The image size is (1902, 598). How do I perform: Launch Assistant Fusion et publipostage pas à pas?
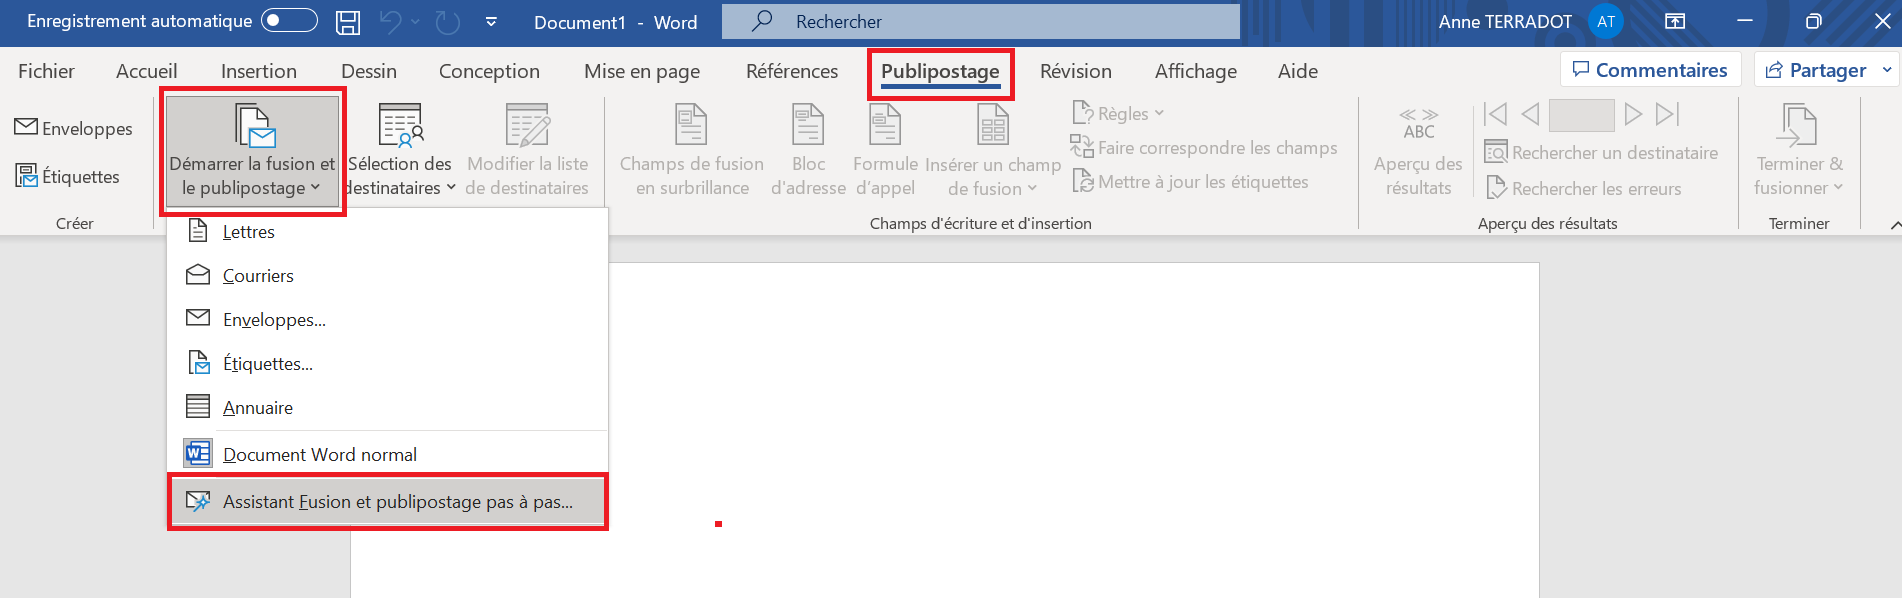pos(397,502)
